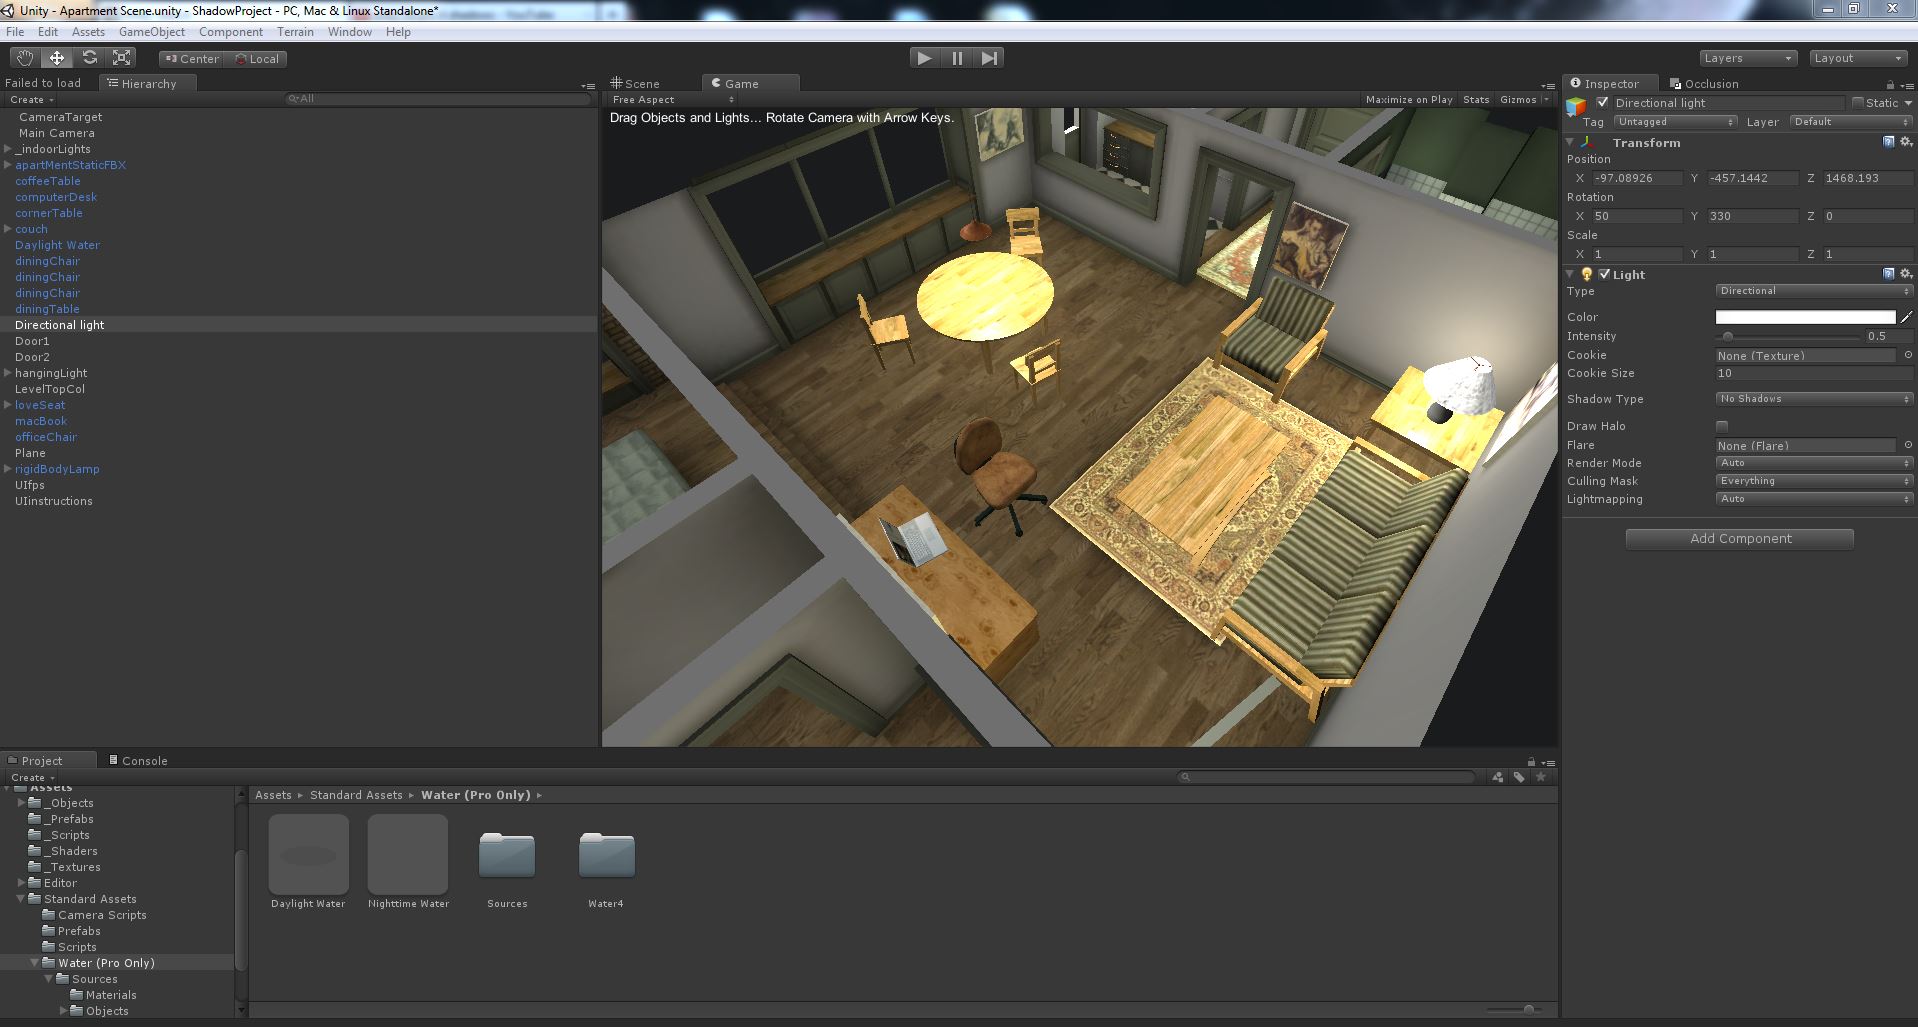1918x1027 pixels.
Task: Select the Scale tool
Action: click(x=122, y=58)
